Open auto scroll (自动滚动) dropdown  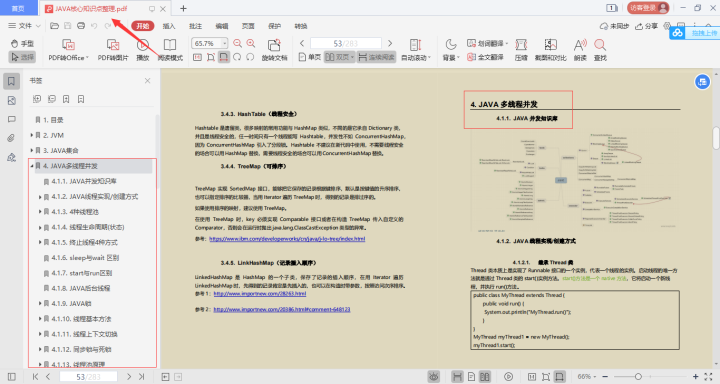(x=416, y=50)
